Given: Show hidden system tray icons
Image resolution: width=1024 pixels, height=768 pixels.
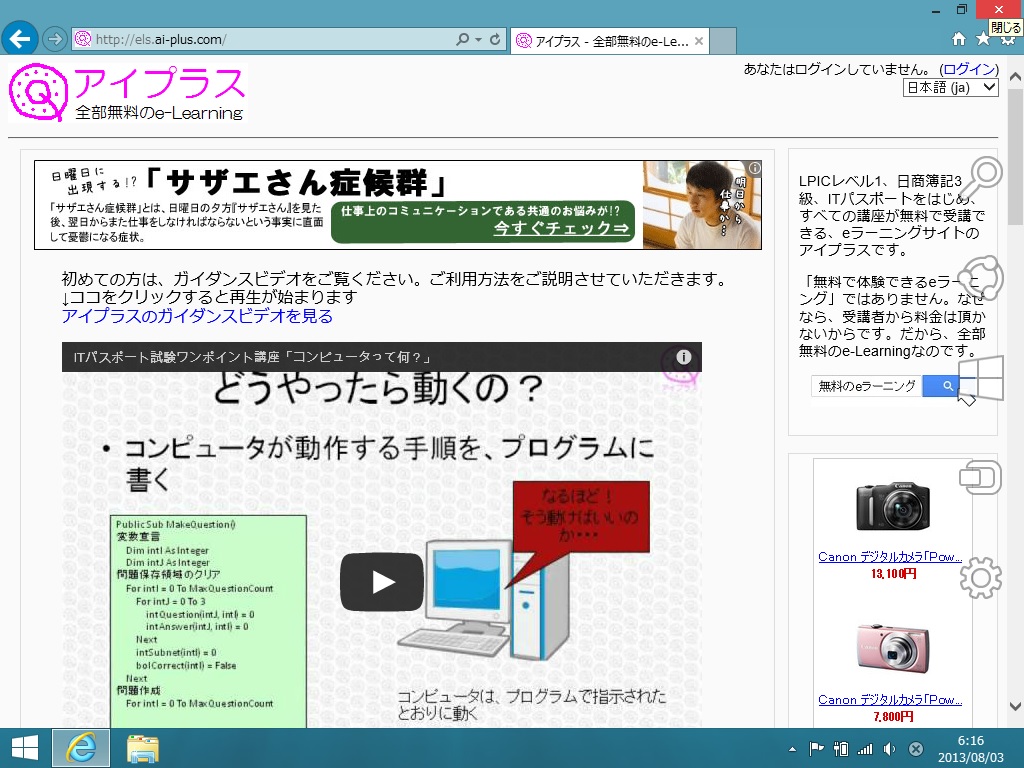Looking at the screenshot, I should 793,749.
